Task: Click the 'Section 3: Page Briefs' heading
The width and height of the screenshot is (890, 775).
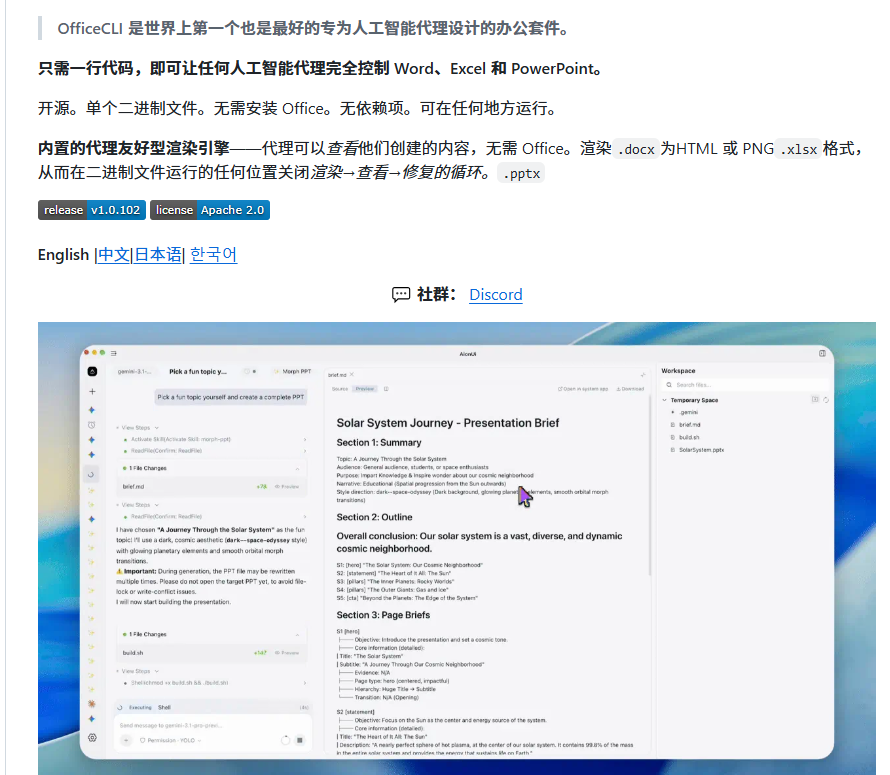Action: point(383,615)
